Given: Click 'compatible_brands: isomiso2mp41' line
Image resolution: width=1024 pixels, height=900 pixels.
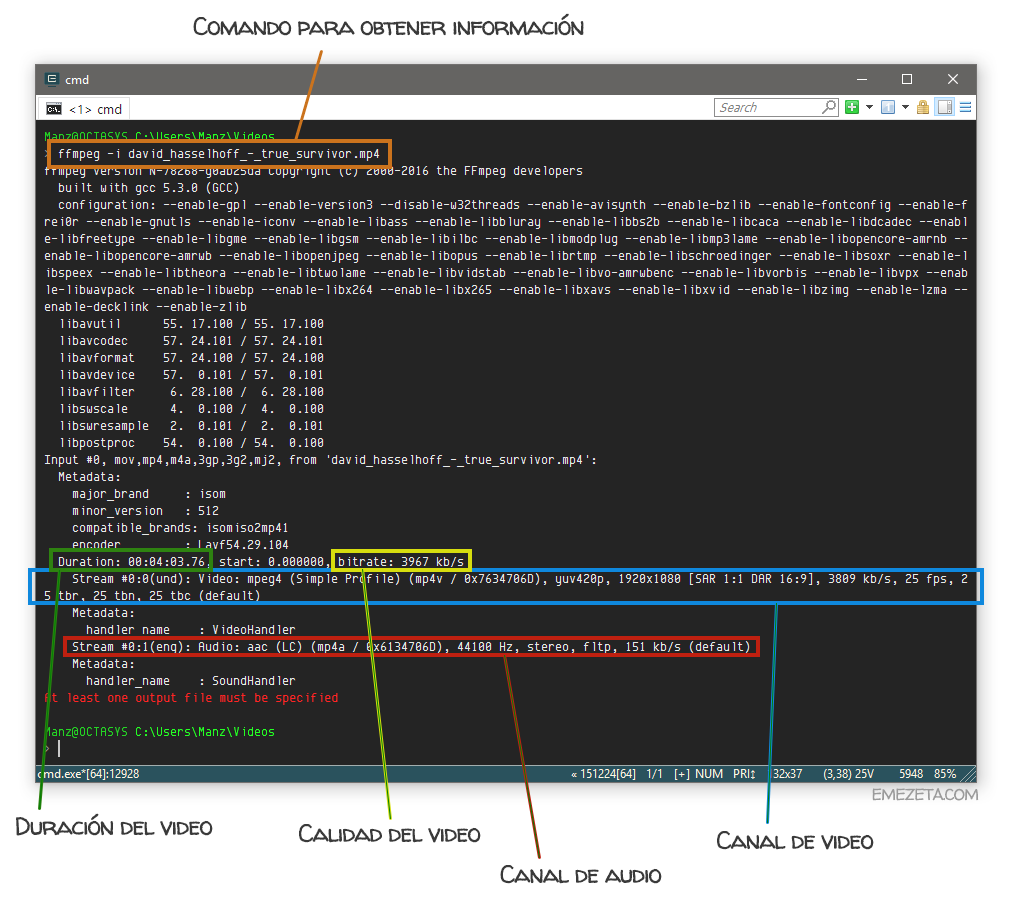Looking at the screenshot, I should tap(180, 528).
